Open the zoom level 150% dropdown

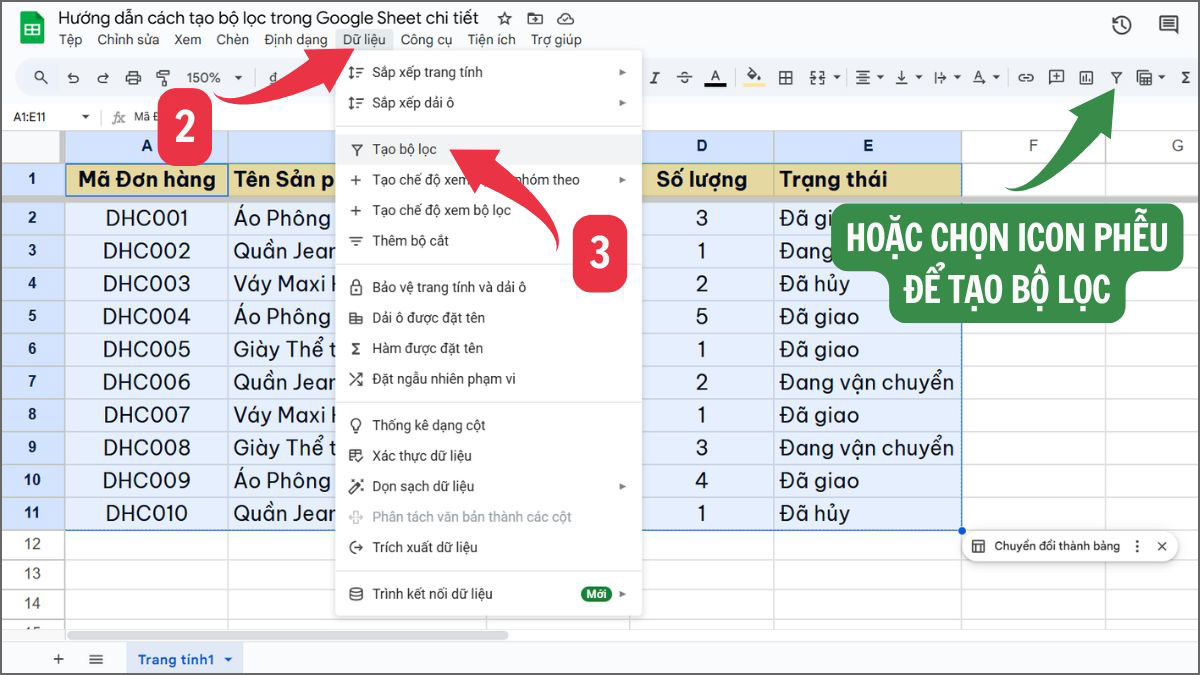(213, 76)
